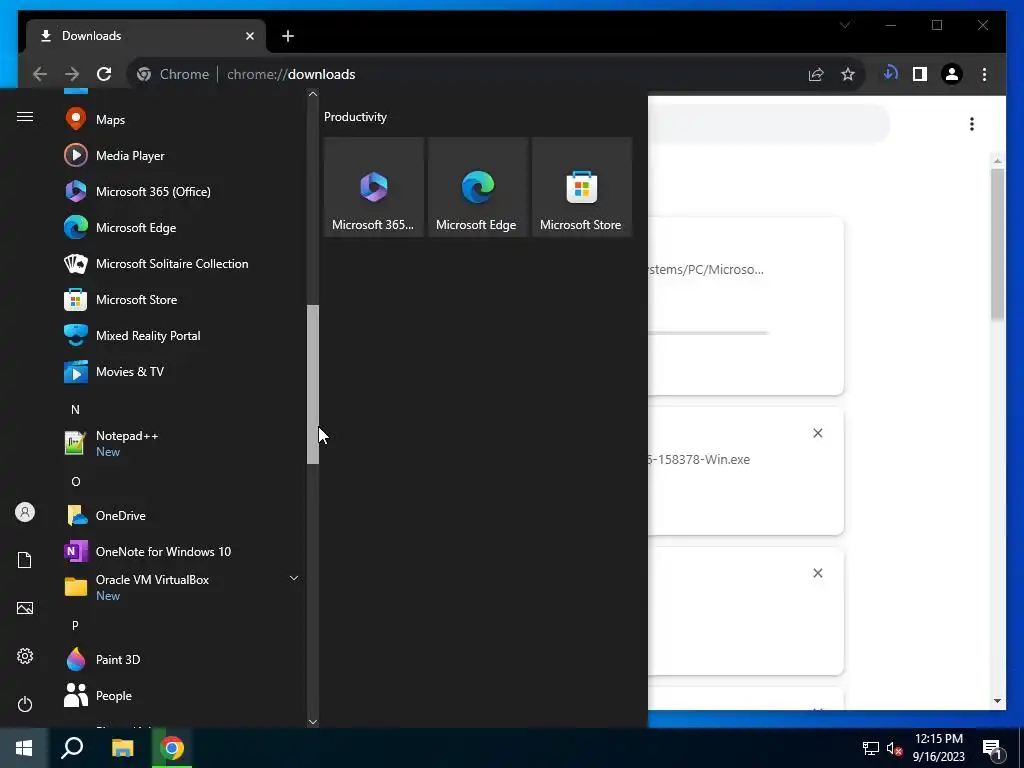Screen dimensions: 1024x768
Task: Expand the Start menu hamburger button
Action: (25, 116)
